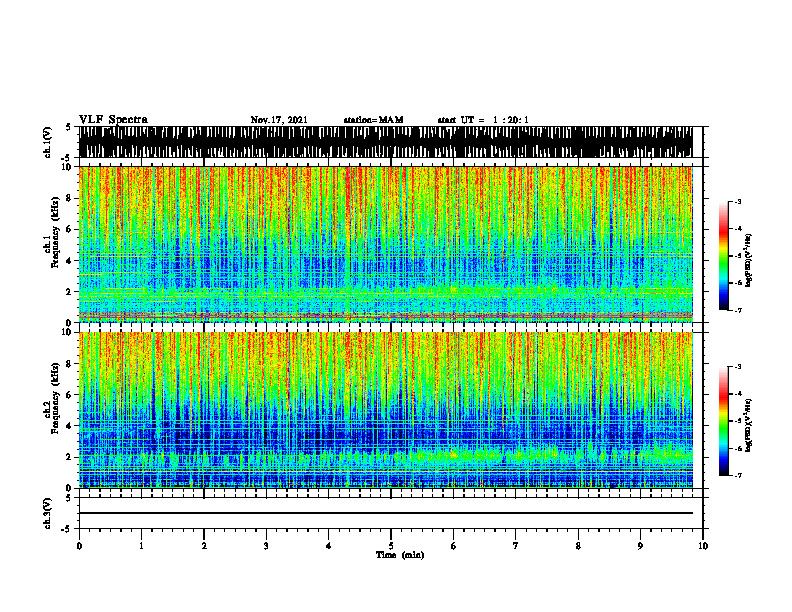Click the ch.2 color bar PSD unit label
The image size is (792, 612).
click(x=749, y=425)
